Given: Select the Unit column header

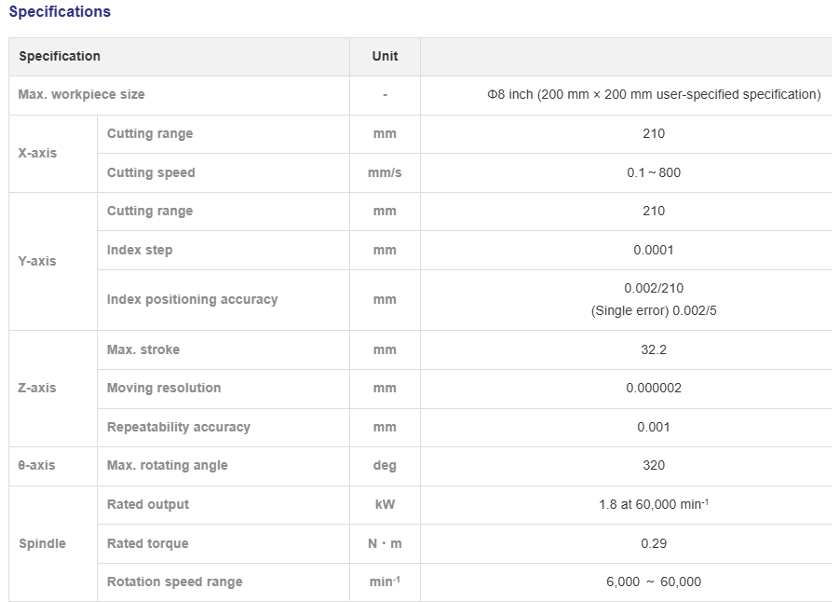Looking at the screenshot, I should coord(384,56).
